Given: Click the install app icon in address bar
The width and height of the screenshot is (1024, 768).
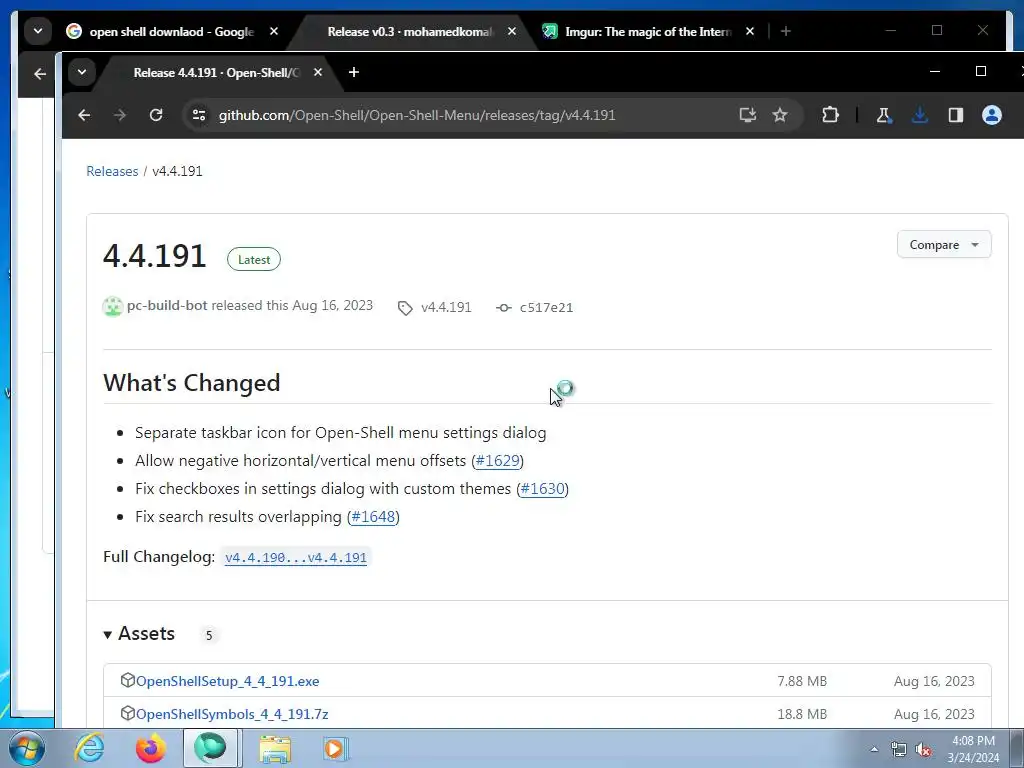Looking at the screenshot, I should (x=748, y=115).
